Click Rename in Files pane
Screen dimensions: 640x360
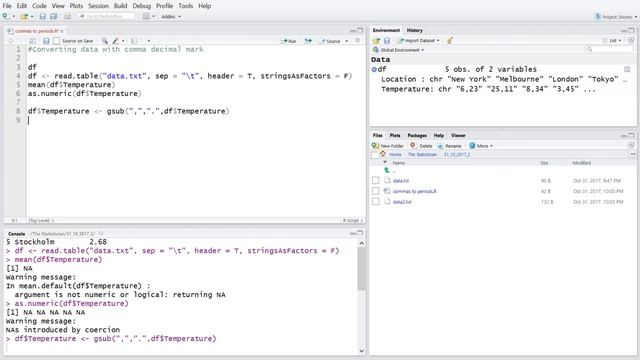(x=449, y=146)
